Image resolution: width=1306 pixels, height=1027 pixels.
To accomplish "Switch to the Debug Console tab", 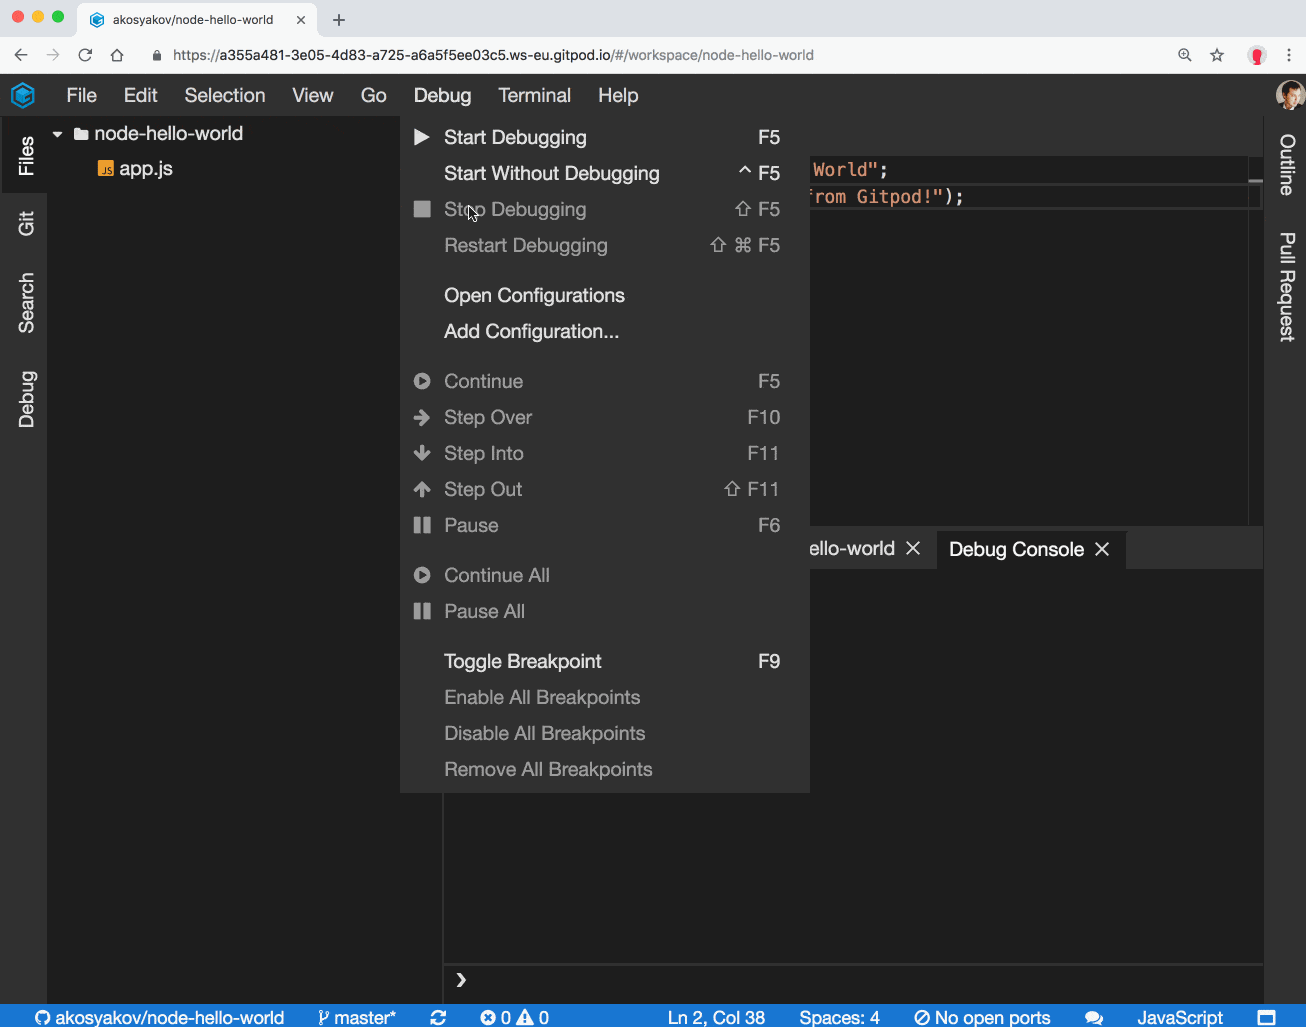I will tap(1016, 549).
